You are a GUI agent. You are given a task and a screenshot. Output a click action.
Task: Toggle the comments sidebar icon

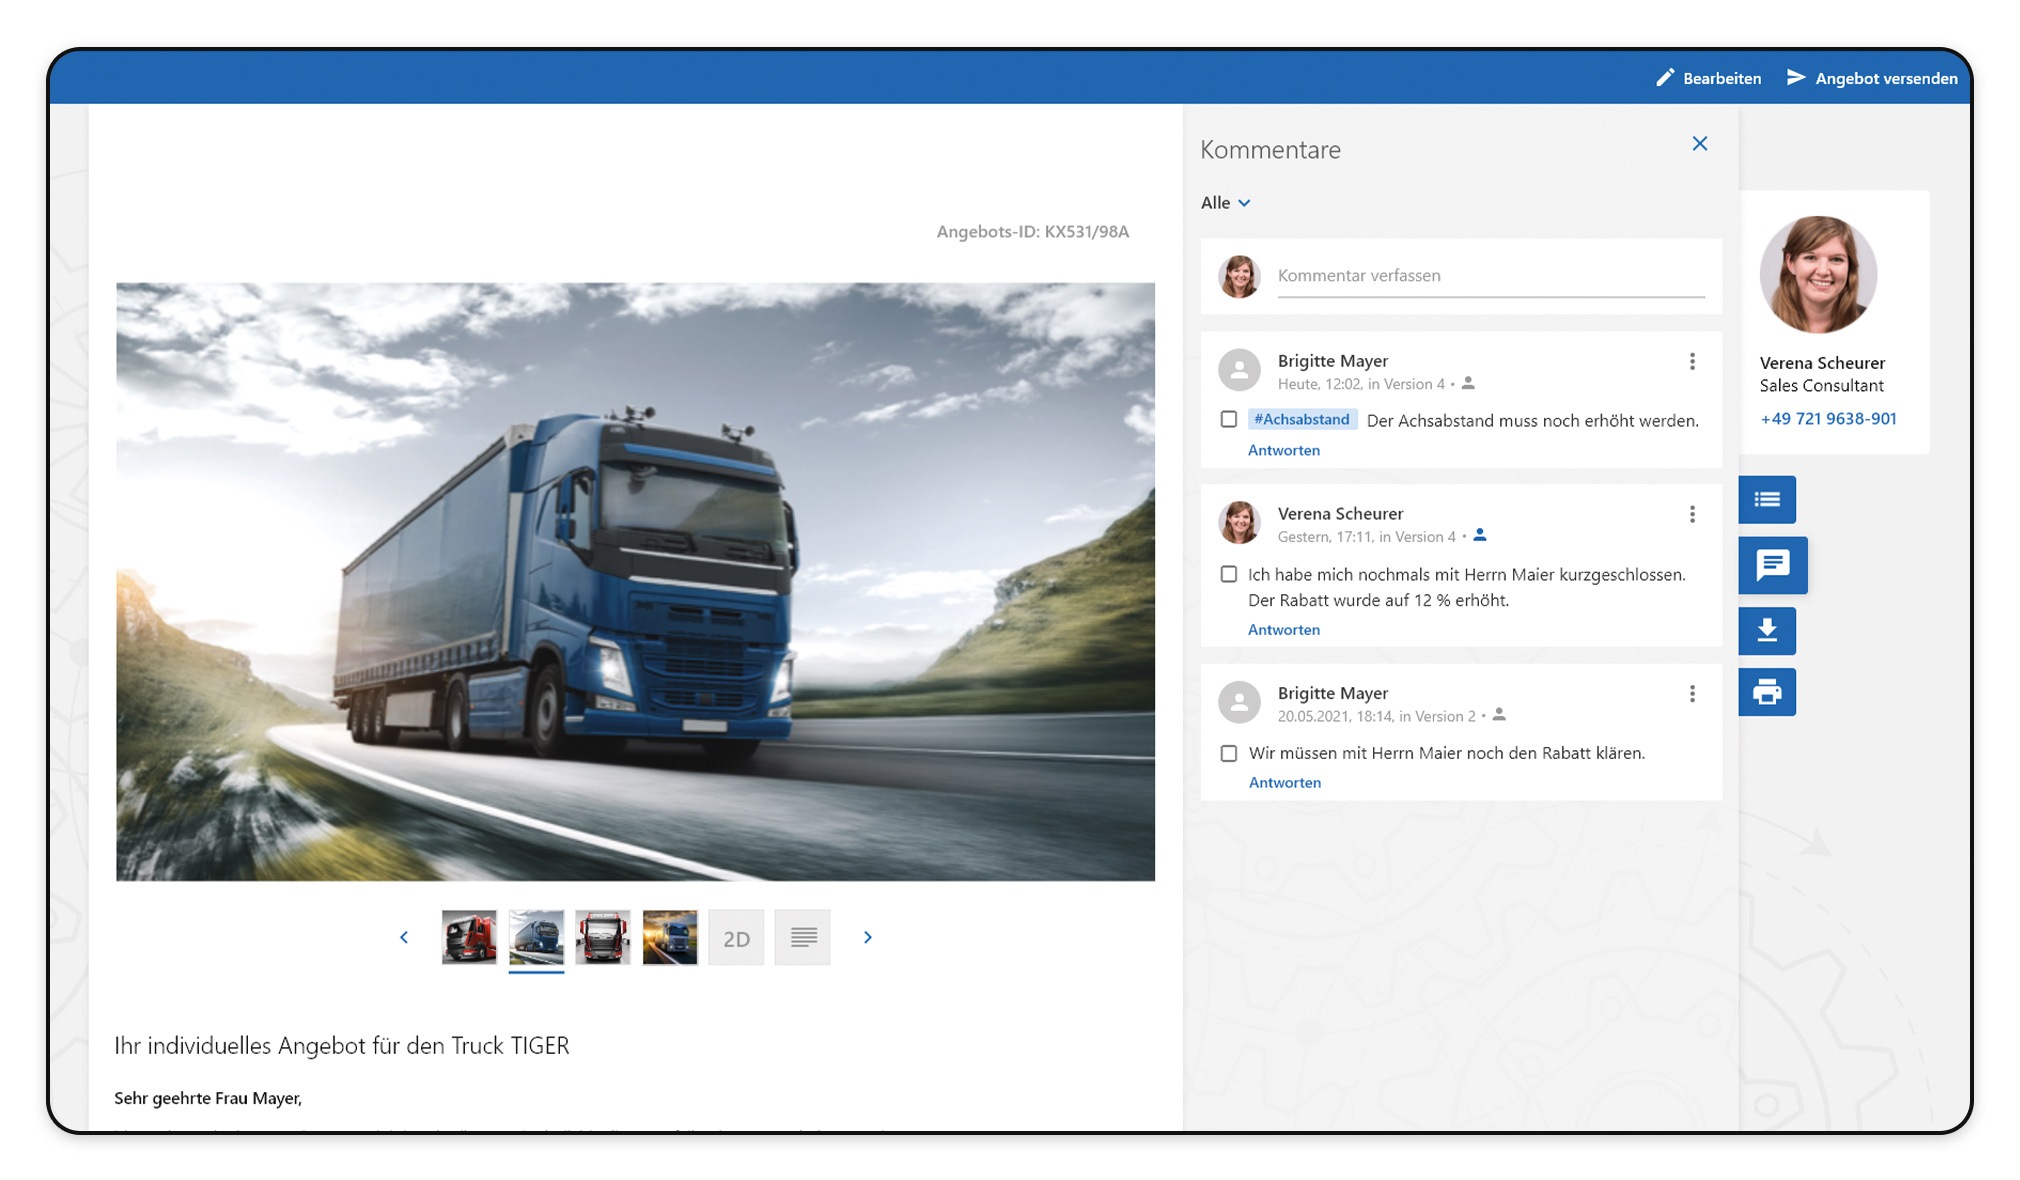(1772, 565)
